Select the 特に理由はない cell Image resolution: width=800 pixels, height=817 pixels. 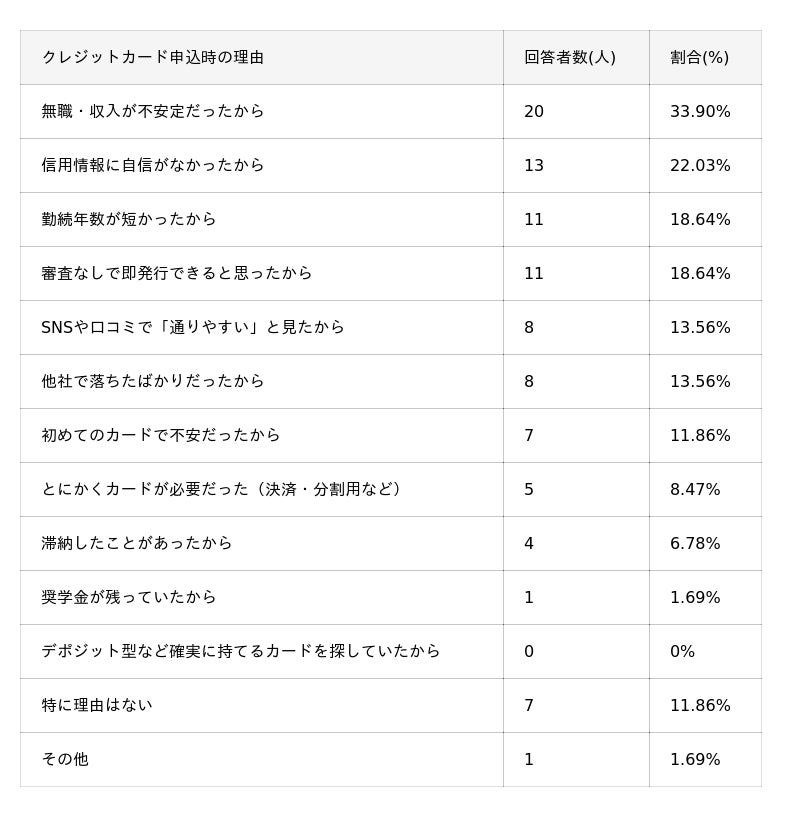(x=97, y=706)
